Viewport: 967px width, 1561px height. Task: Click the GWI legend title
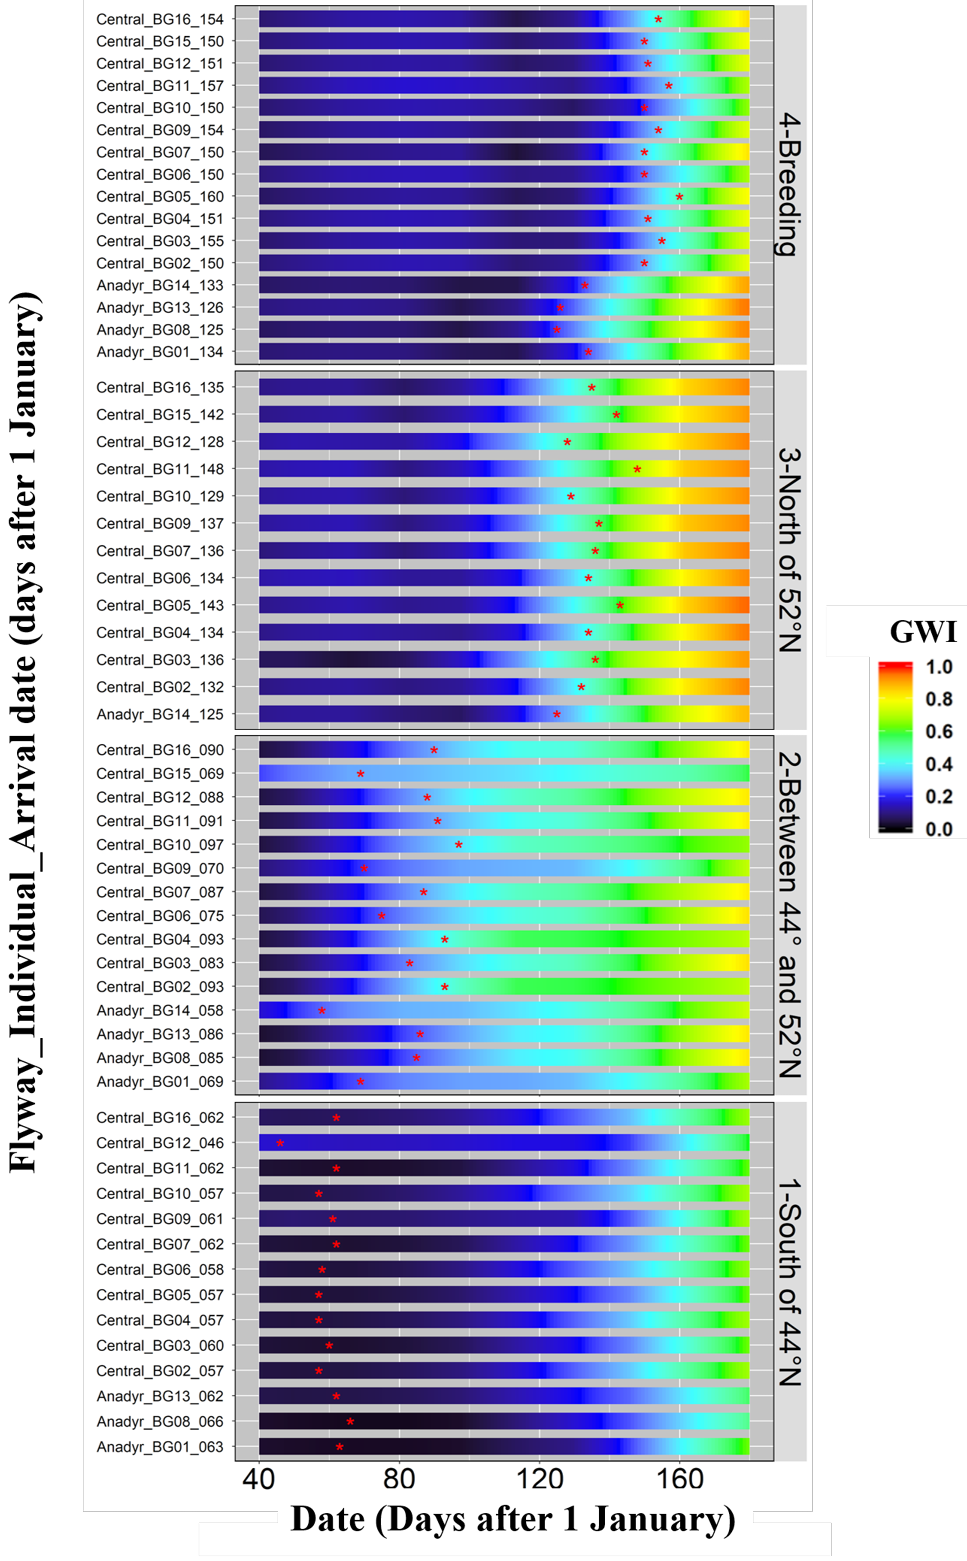click(923, 631)
